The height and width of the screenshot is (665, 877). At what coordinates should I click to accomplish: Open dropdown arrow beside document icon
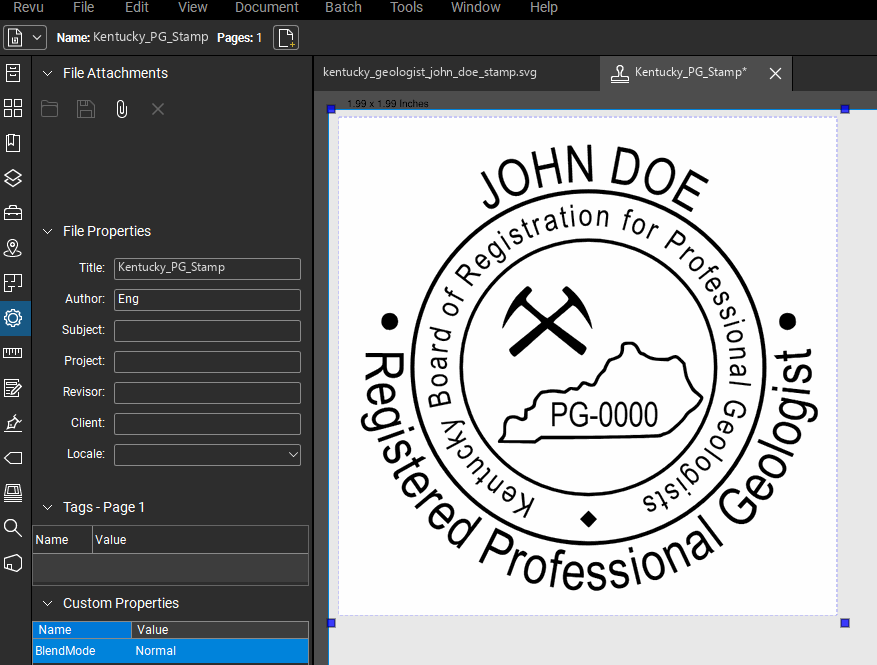click(37, 38)
